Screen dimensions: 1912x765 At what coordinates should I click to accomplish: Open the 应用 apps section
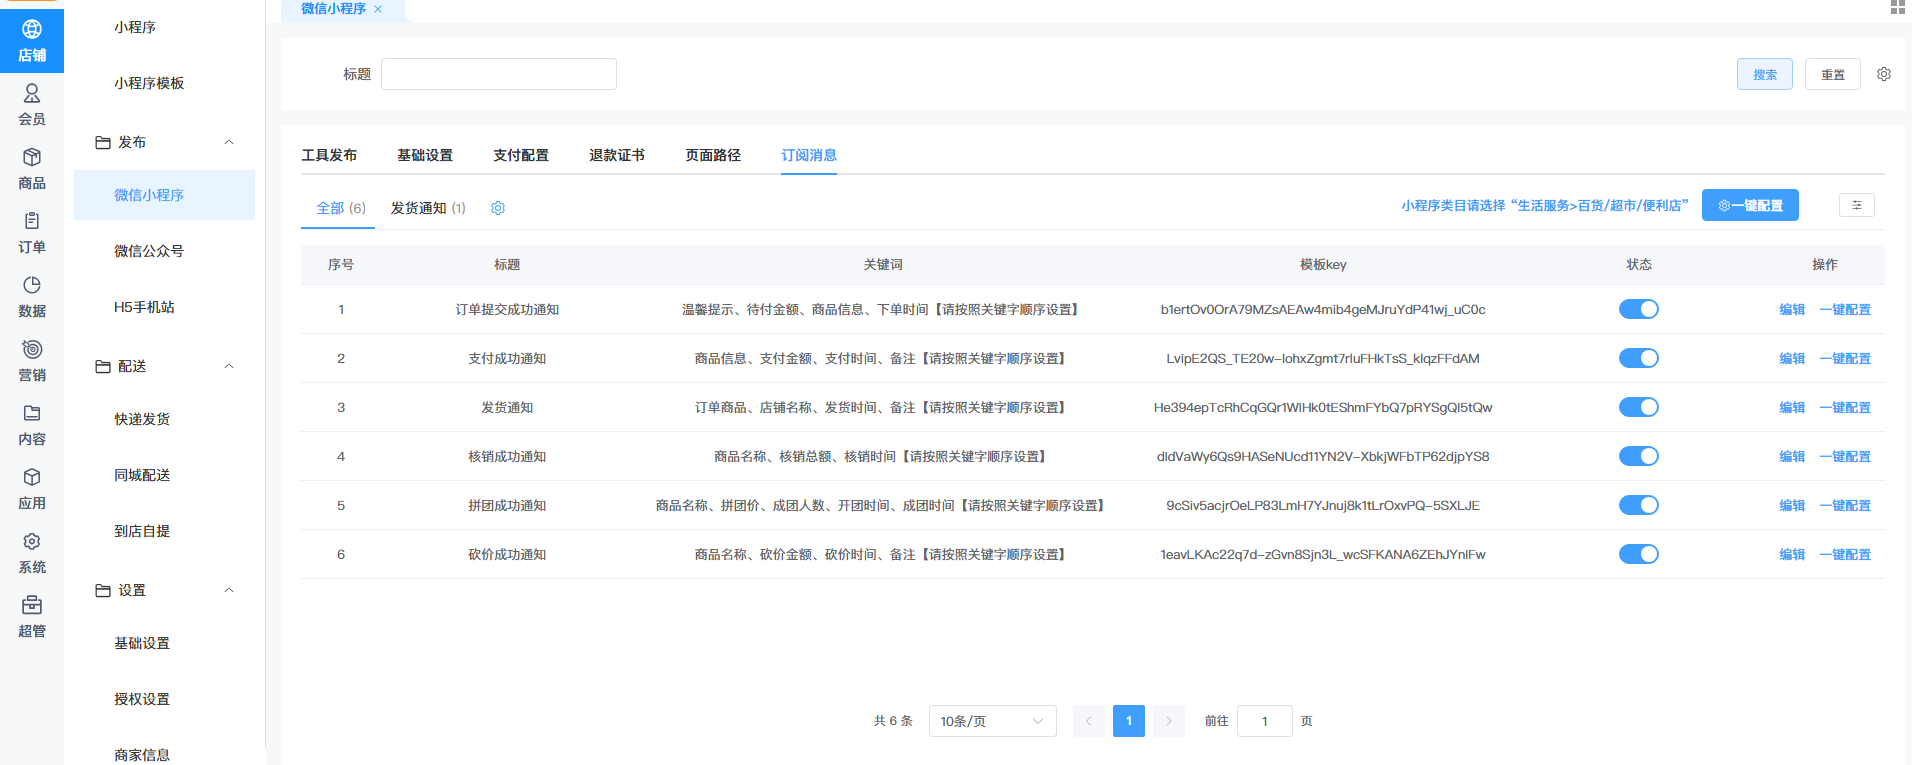pos(32,489)
